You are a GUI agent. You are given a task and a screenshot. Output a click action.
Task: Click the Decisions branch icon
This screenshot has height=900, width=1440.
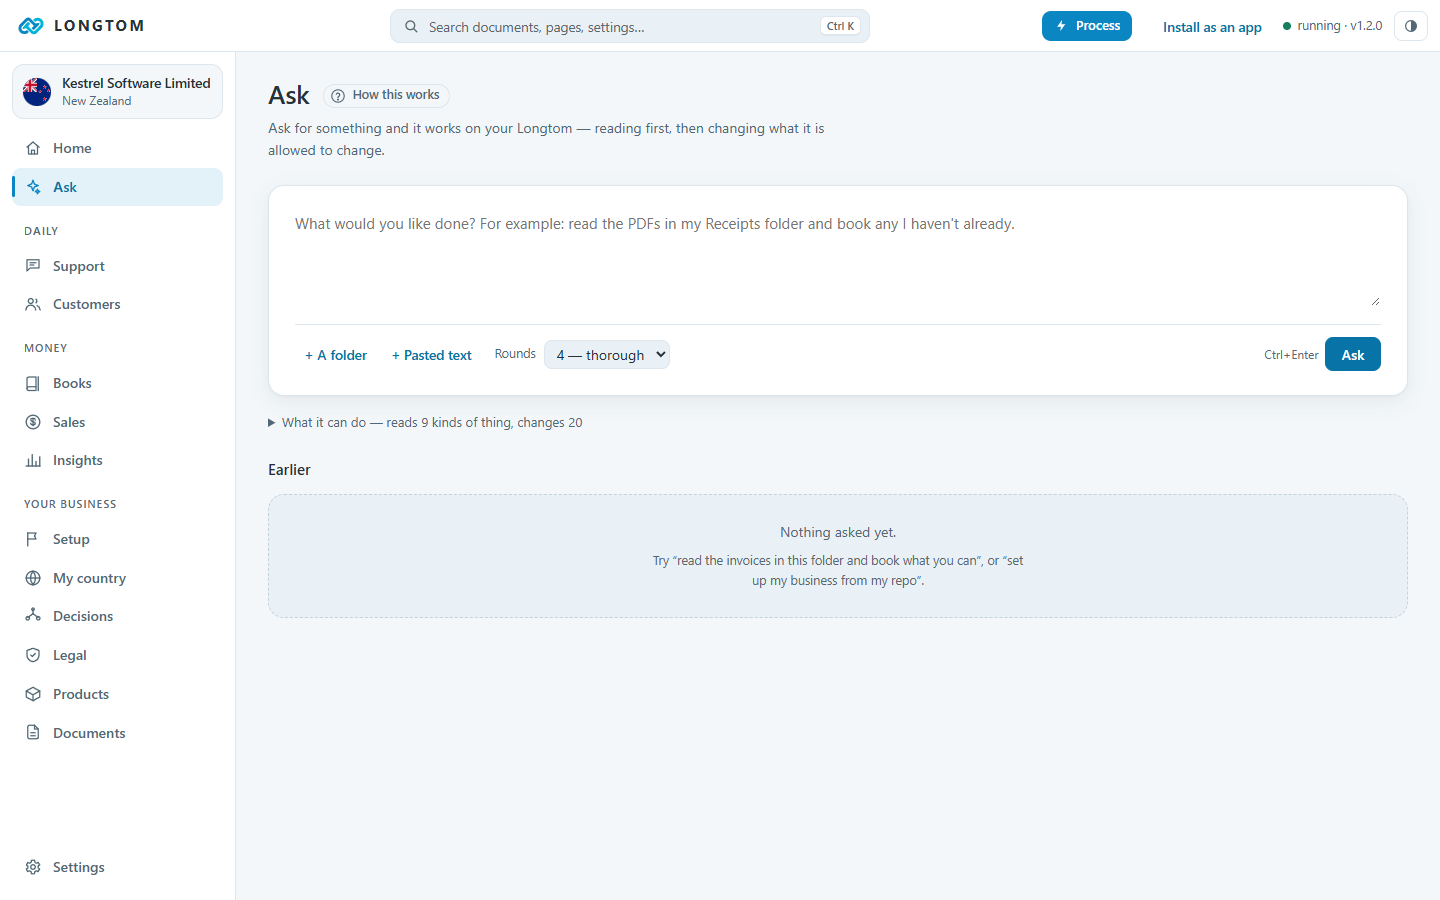33,616
